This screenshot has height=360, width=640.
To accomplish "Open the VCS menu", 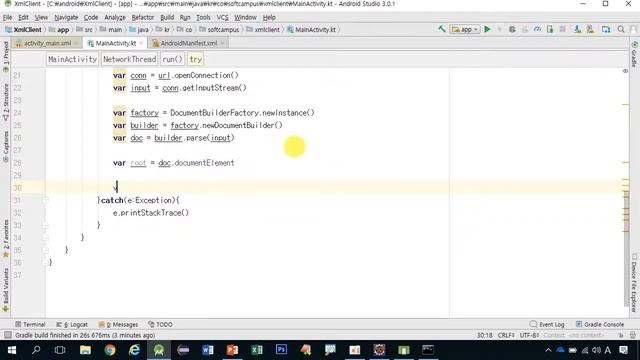I will [222, 17].
